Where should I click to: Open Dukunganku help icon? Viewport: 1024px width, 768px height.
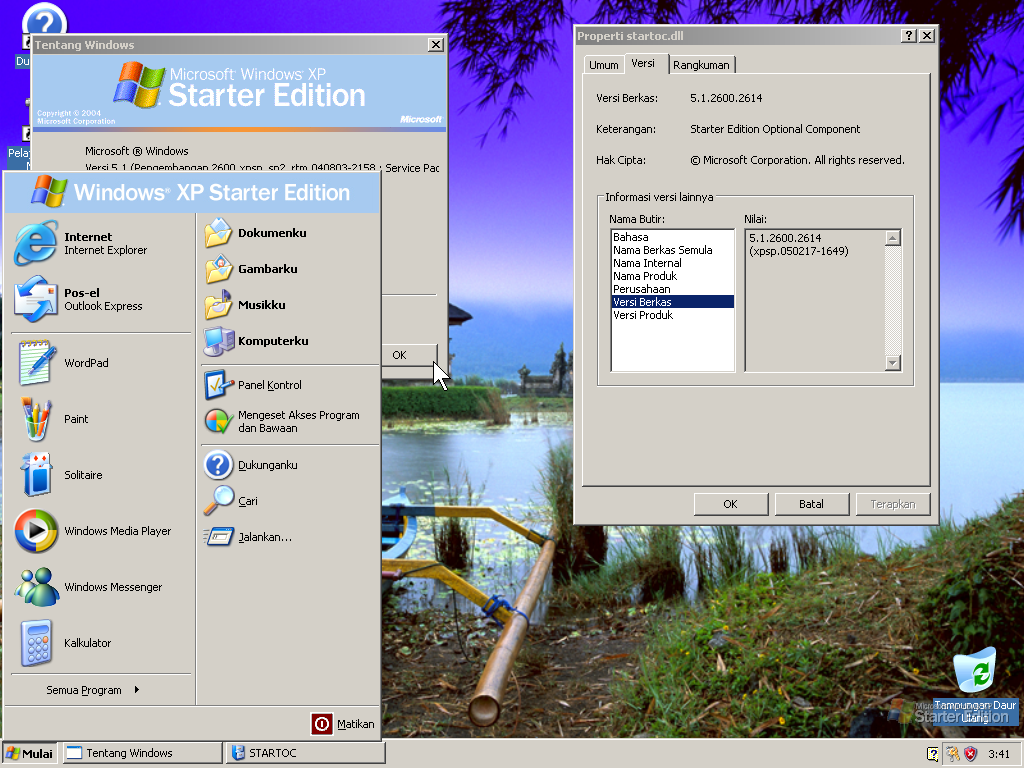click(218, 465)
